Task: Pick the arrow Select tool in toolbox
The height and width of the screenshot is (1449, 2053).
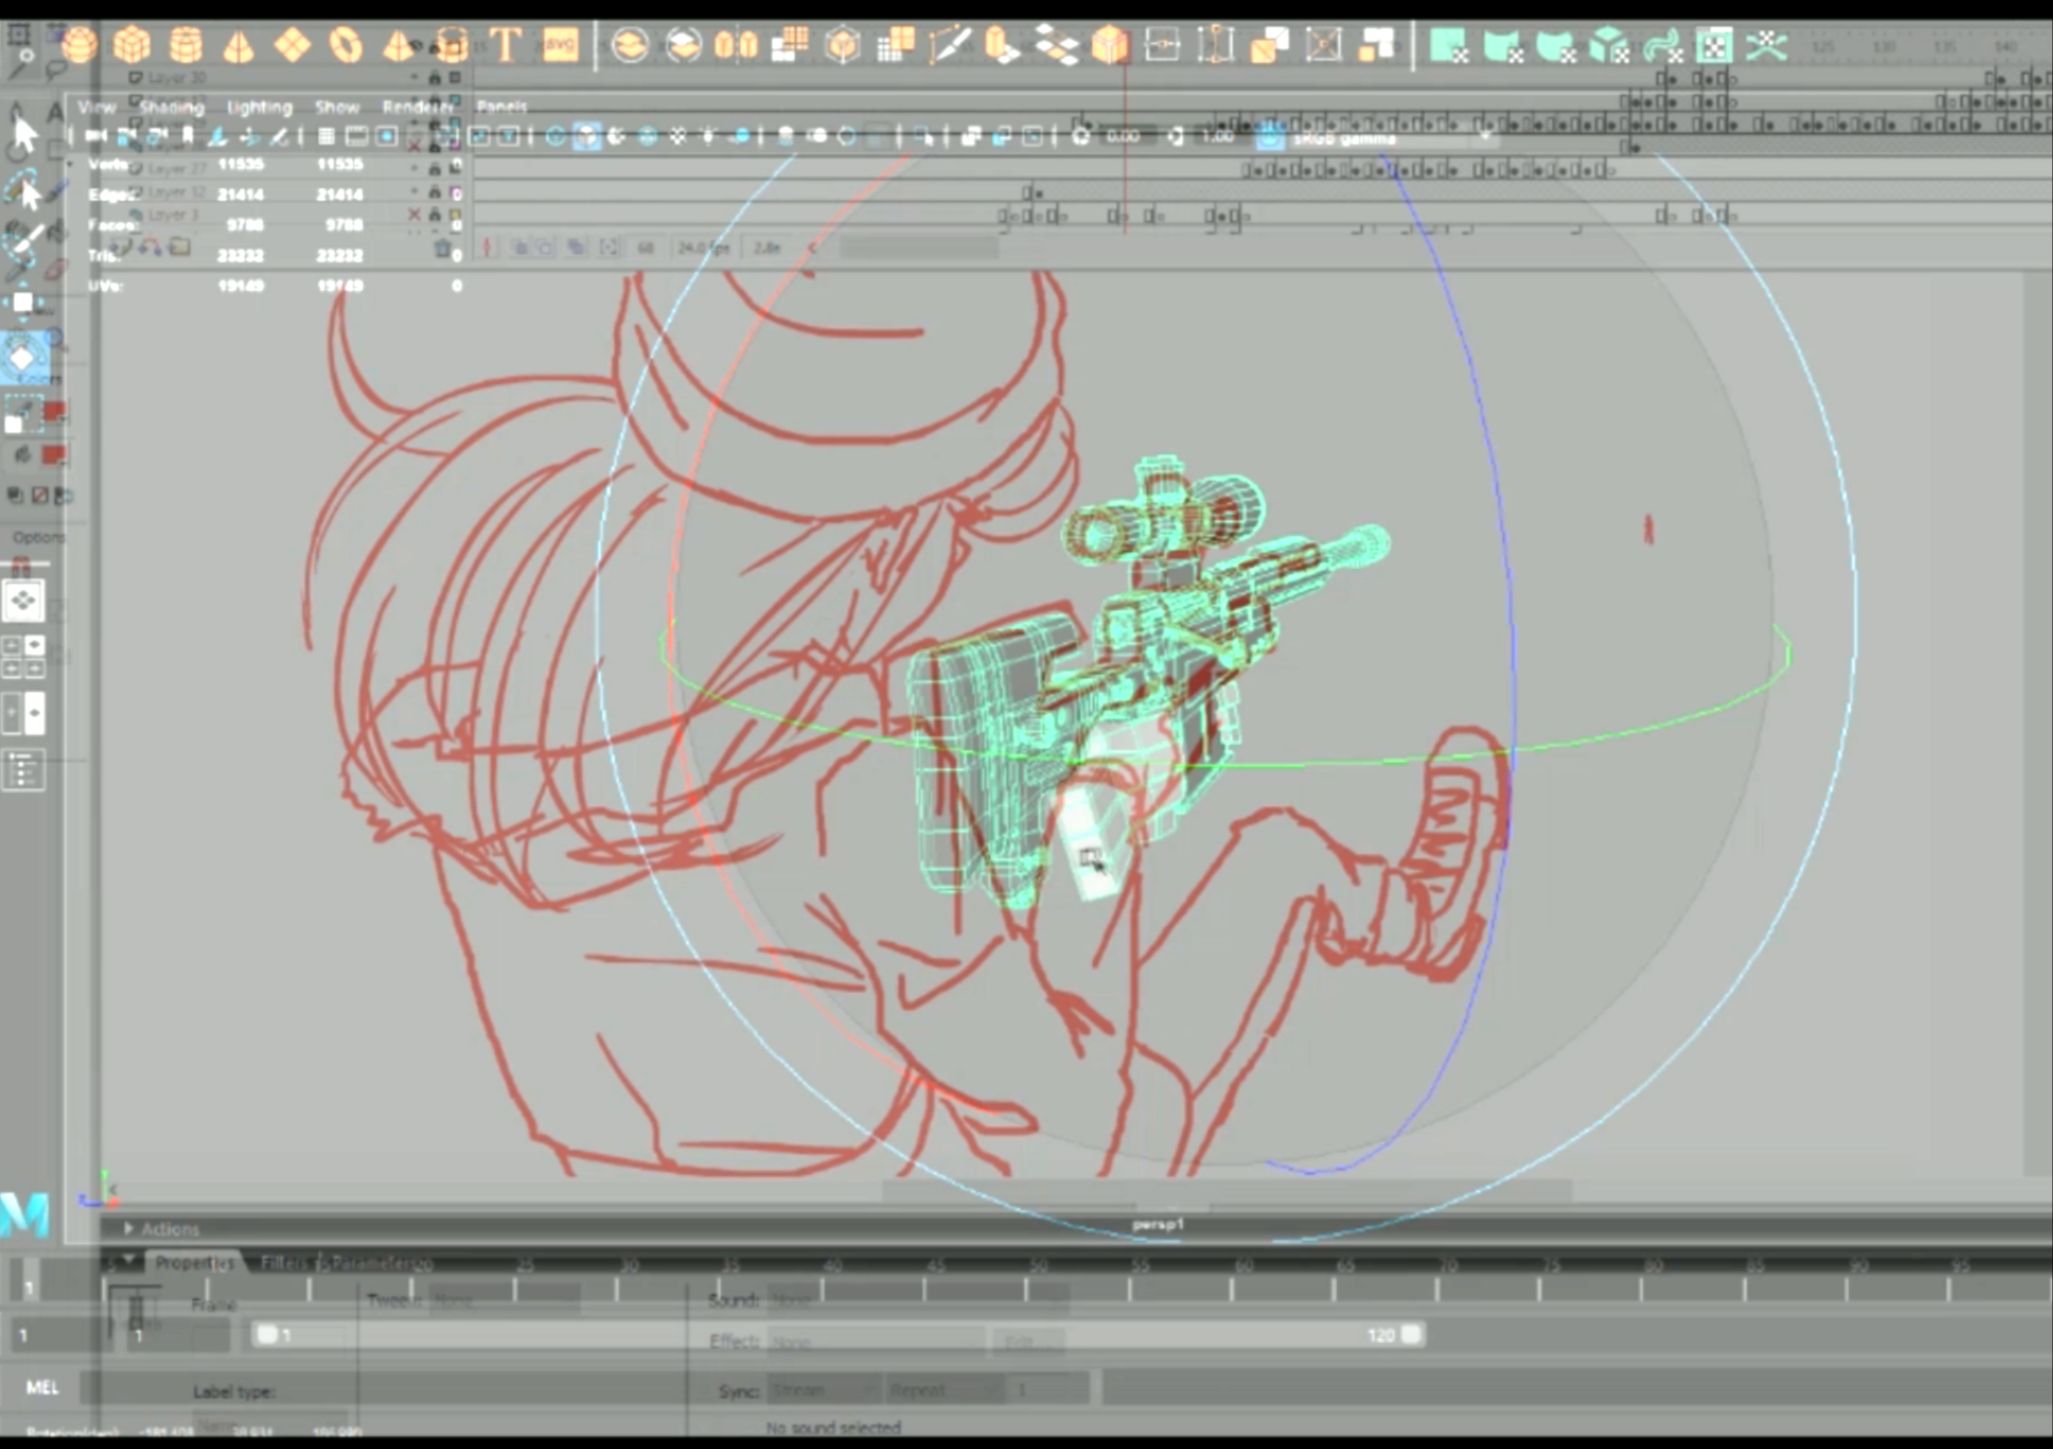Action: [24, 134]
